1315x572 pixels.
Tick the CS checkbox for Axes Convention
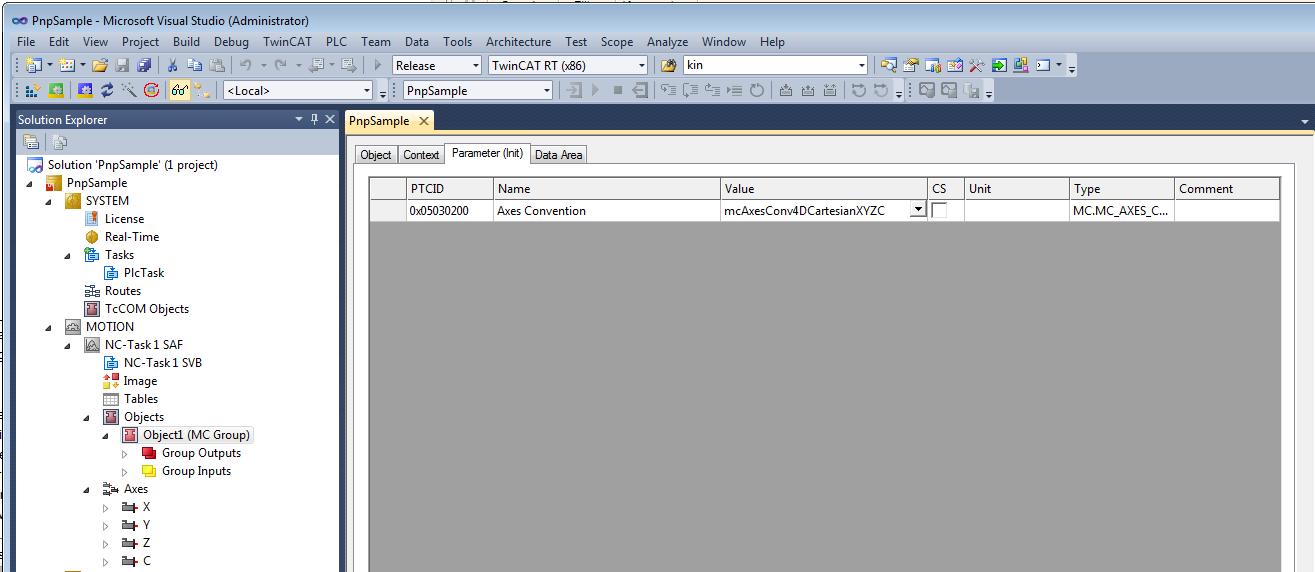939,211
